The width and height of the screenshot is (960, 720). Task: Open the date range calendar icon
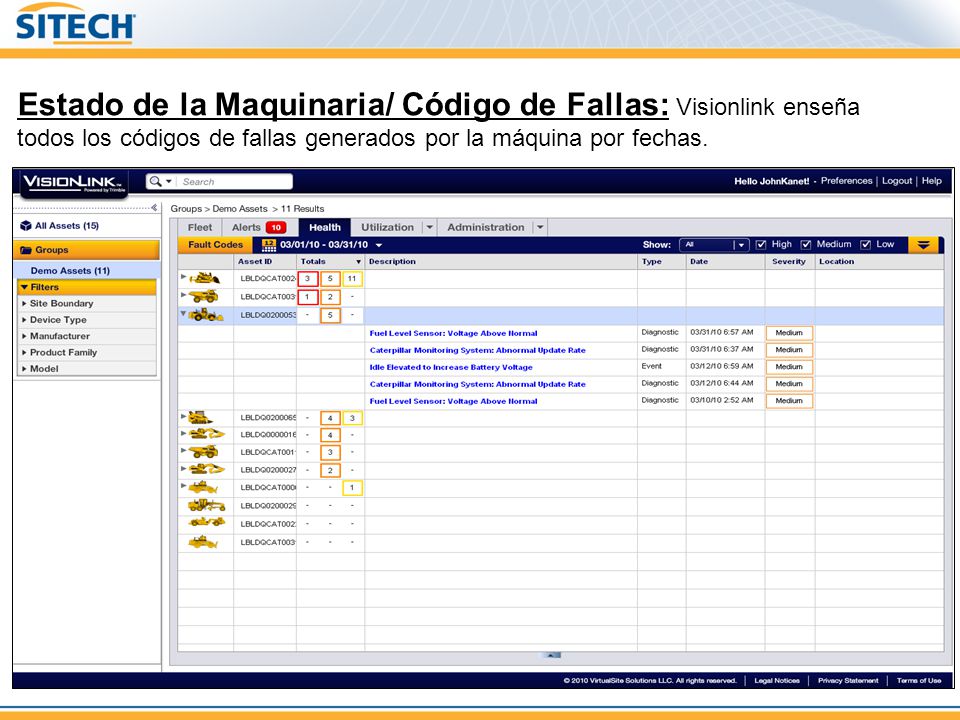[x=268, y=245]
